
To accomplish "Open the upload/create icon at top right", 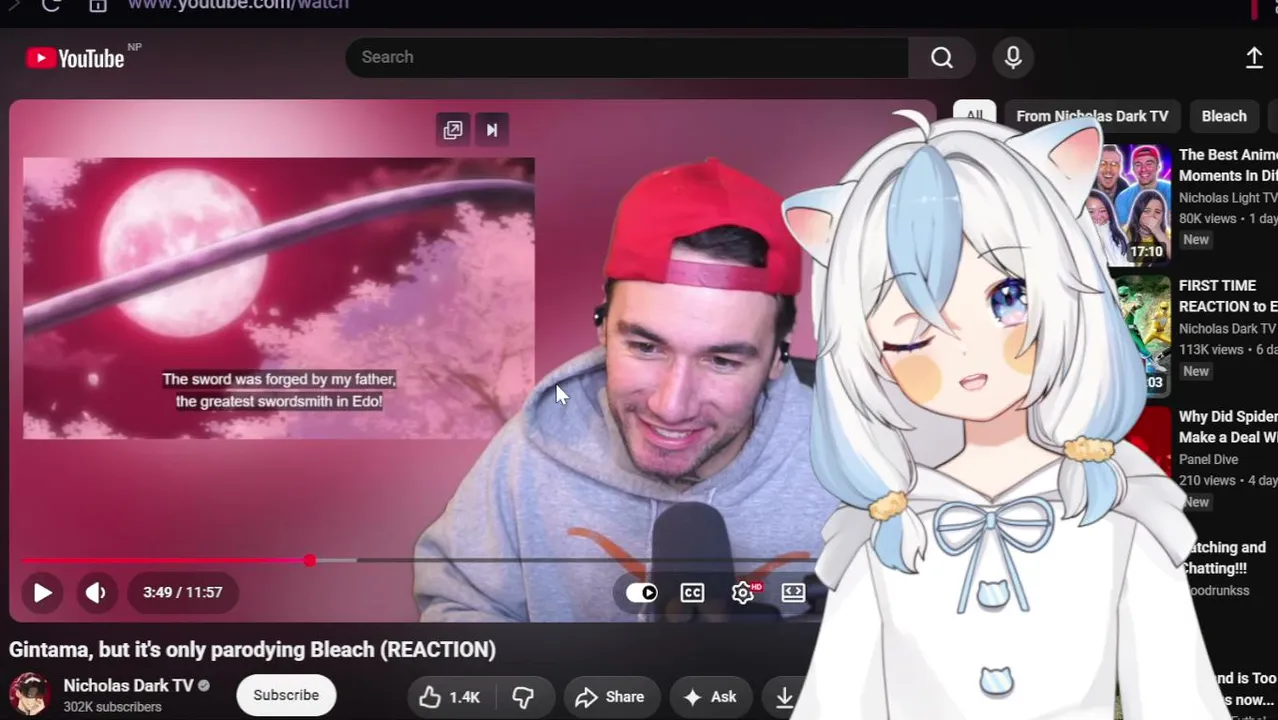I will point(1254,58).
